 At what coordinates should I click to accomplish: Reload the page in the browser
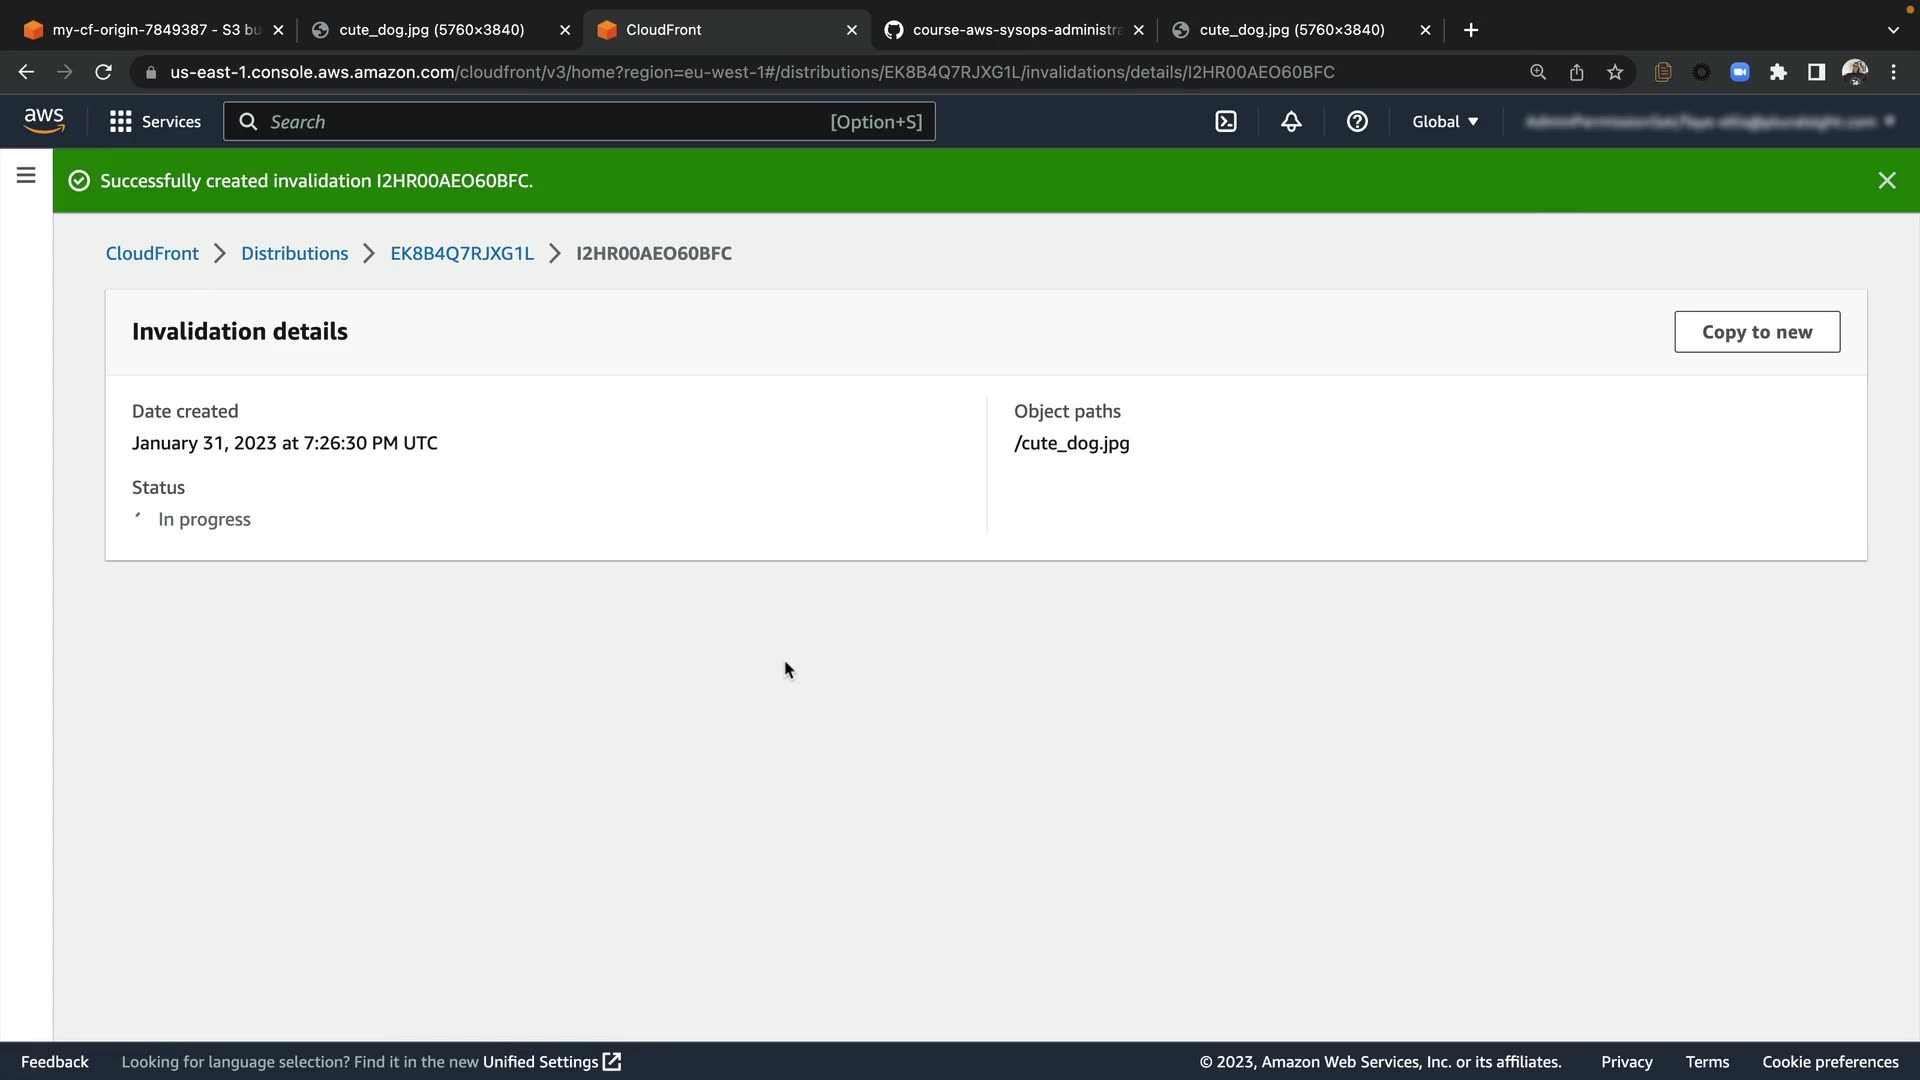tap(103, 72)
